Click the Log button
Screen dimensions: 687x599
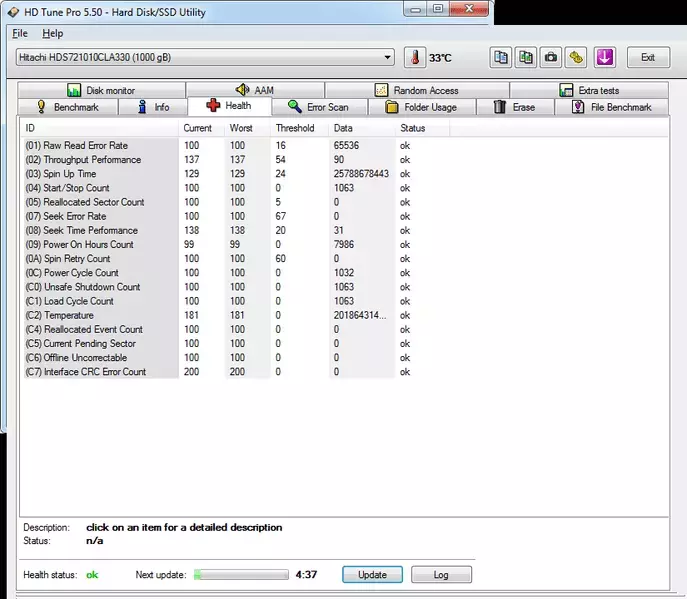[441, 574]
